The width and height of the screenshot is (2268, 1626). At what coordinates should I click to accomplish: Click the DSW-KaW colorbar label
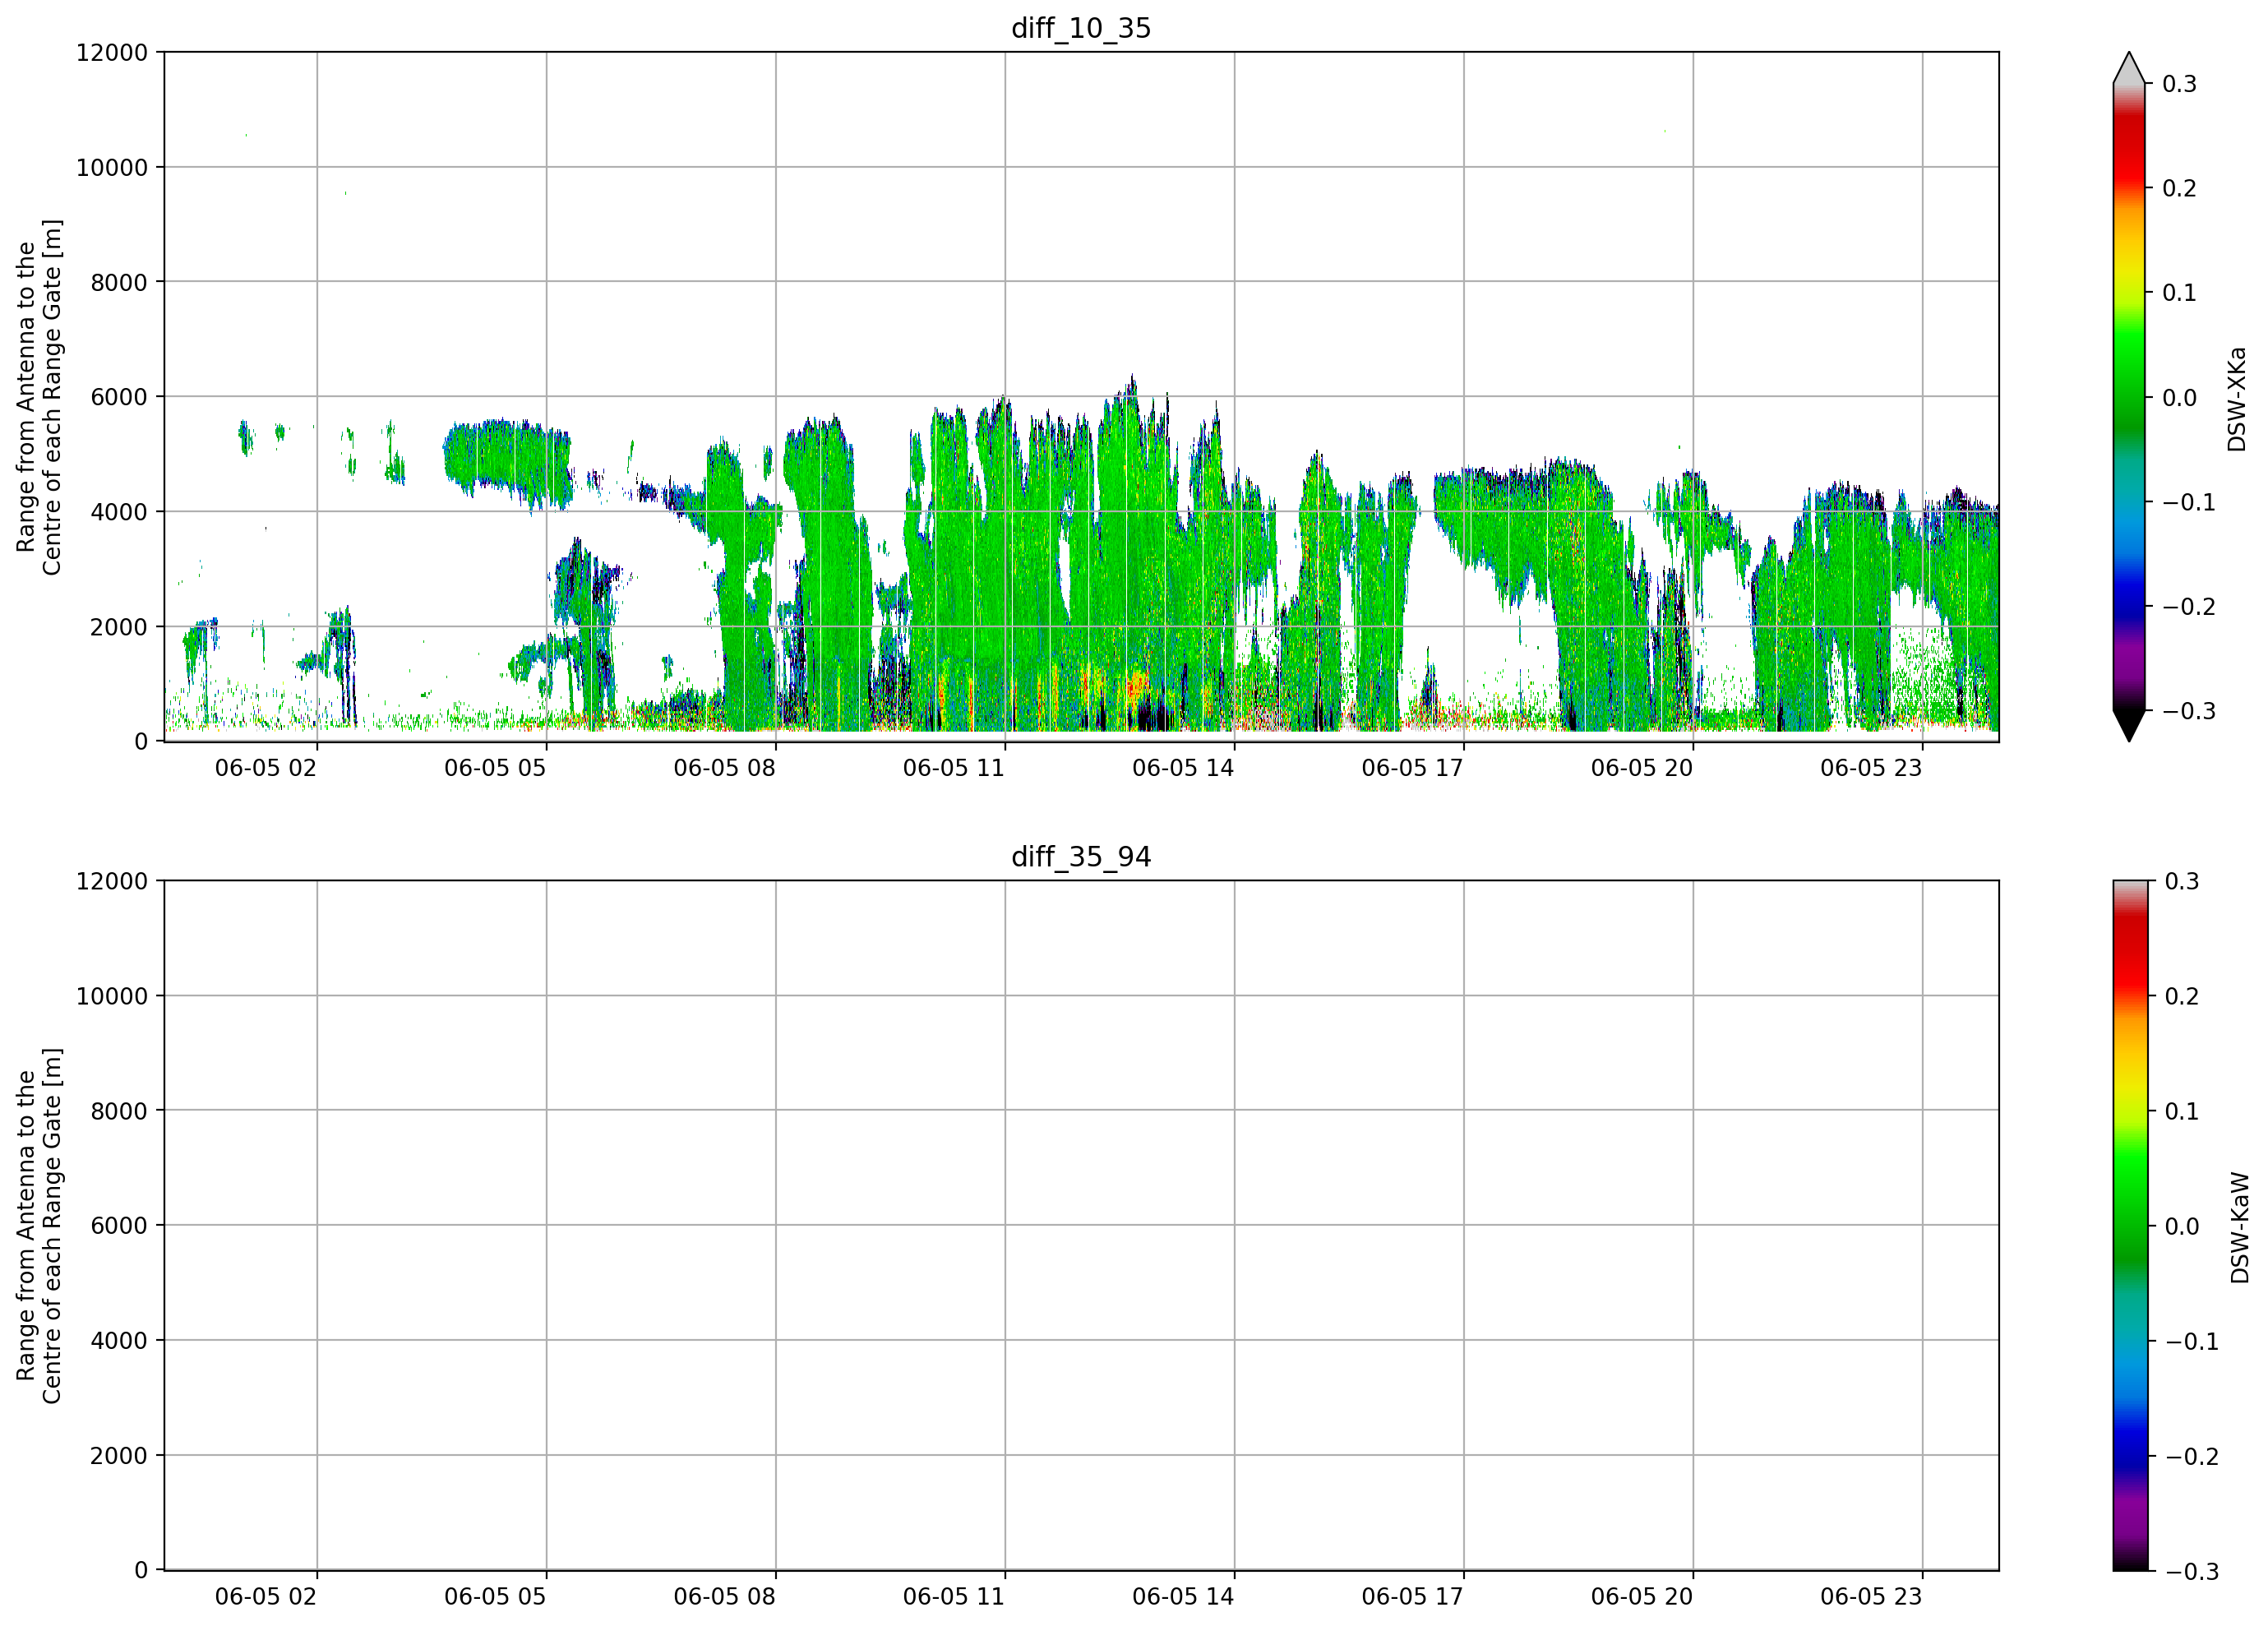tap(2240, 1228)
